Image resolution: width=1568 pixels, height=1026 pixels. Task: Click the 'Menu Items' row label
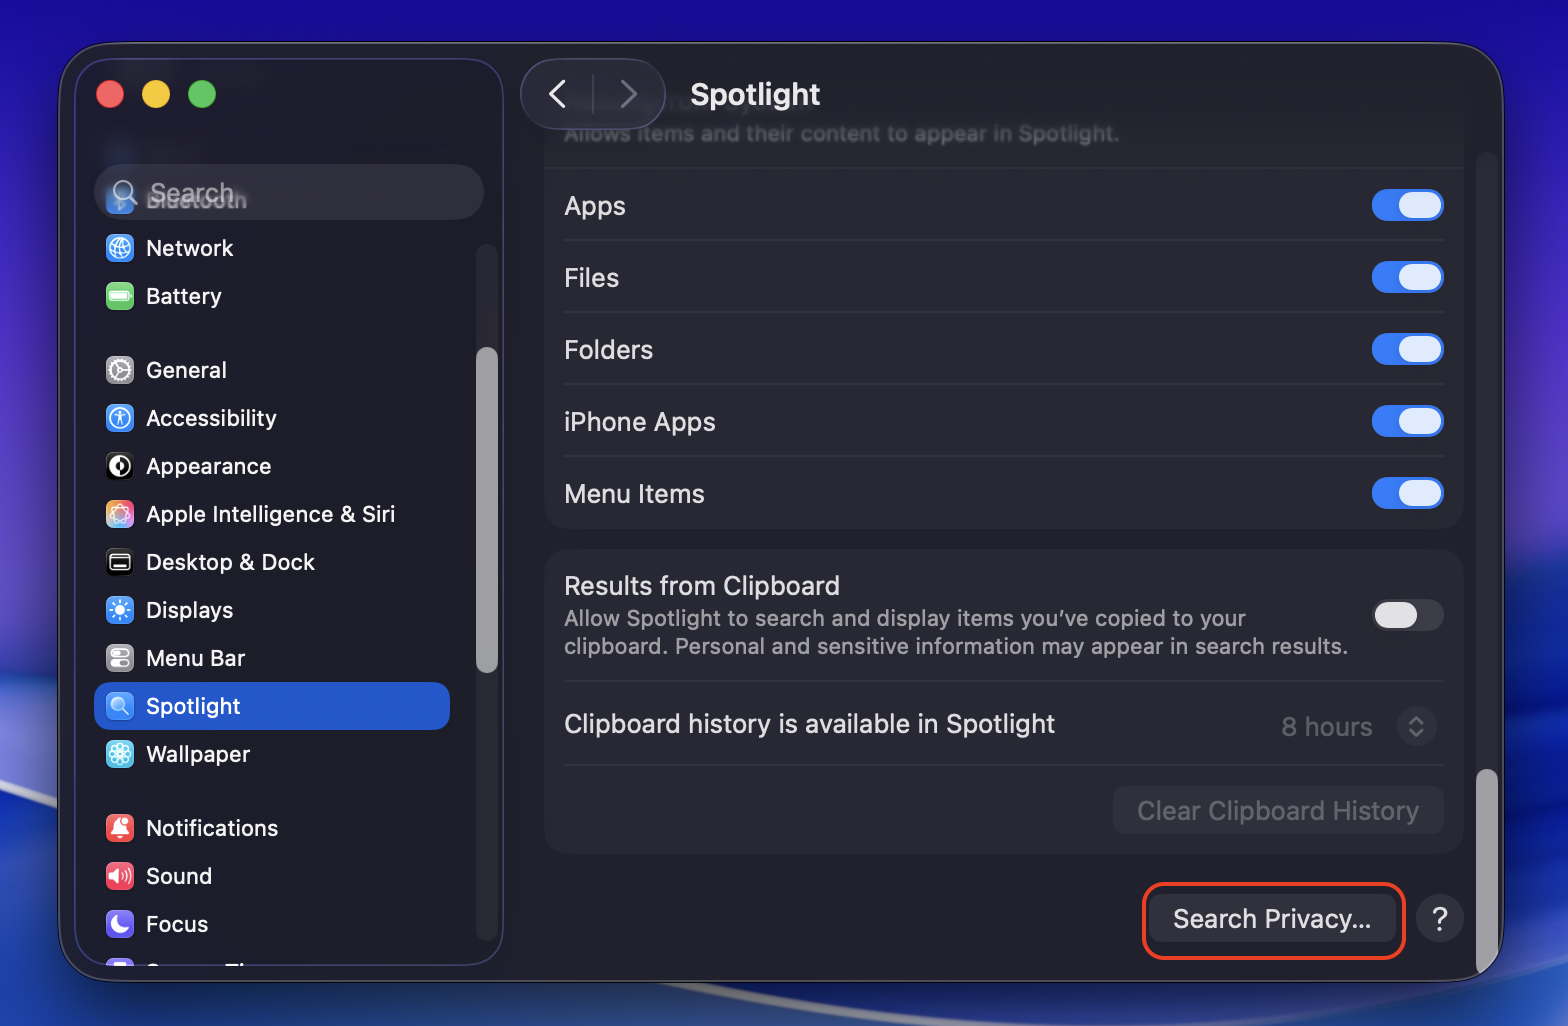634,494
